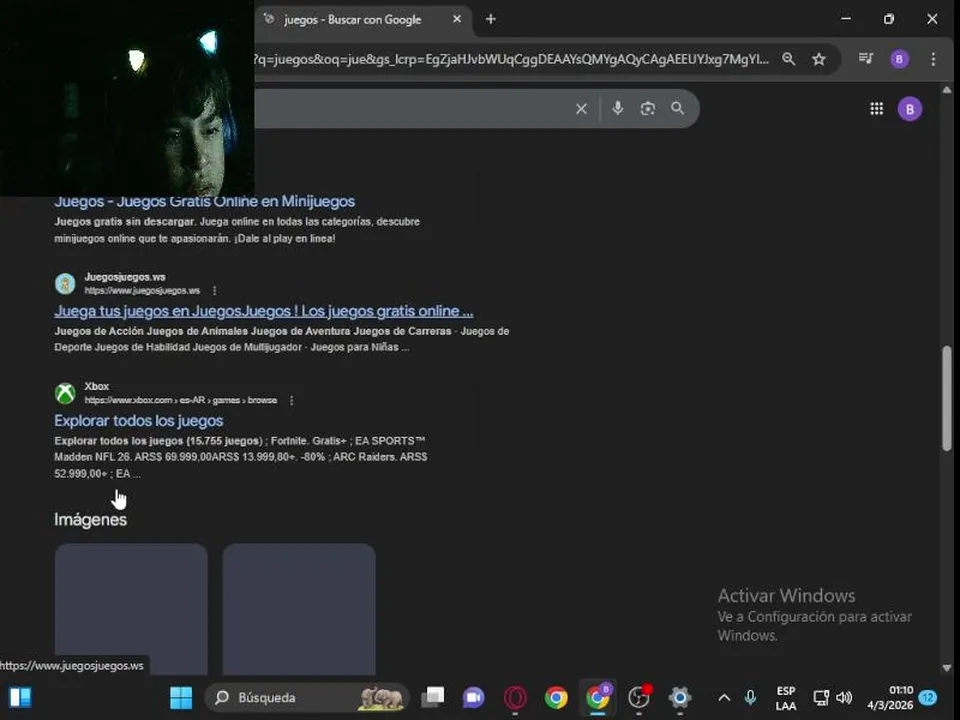Click the address bar URL field

tap(512, 59)
